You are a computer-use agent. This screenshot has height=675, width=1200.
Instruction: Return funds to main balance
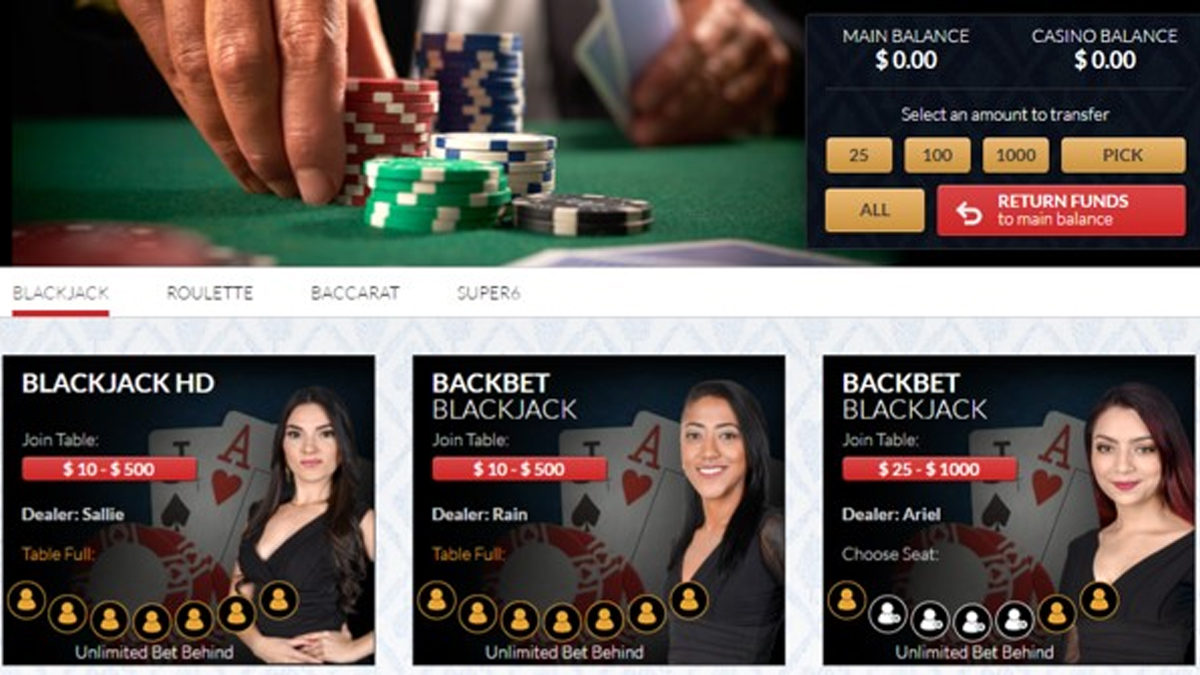click(1061, 210)
